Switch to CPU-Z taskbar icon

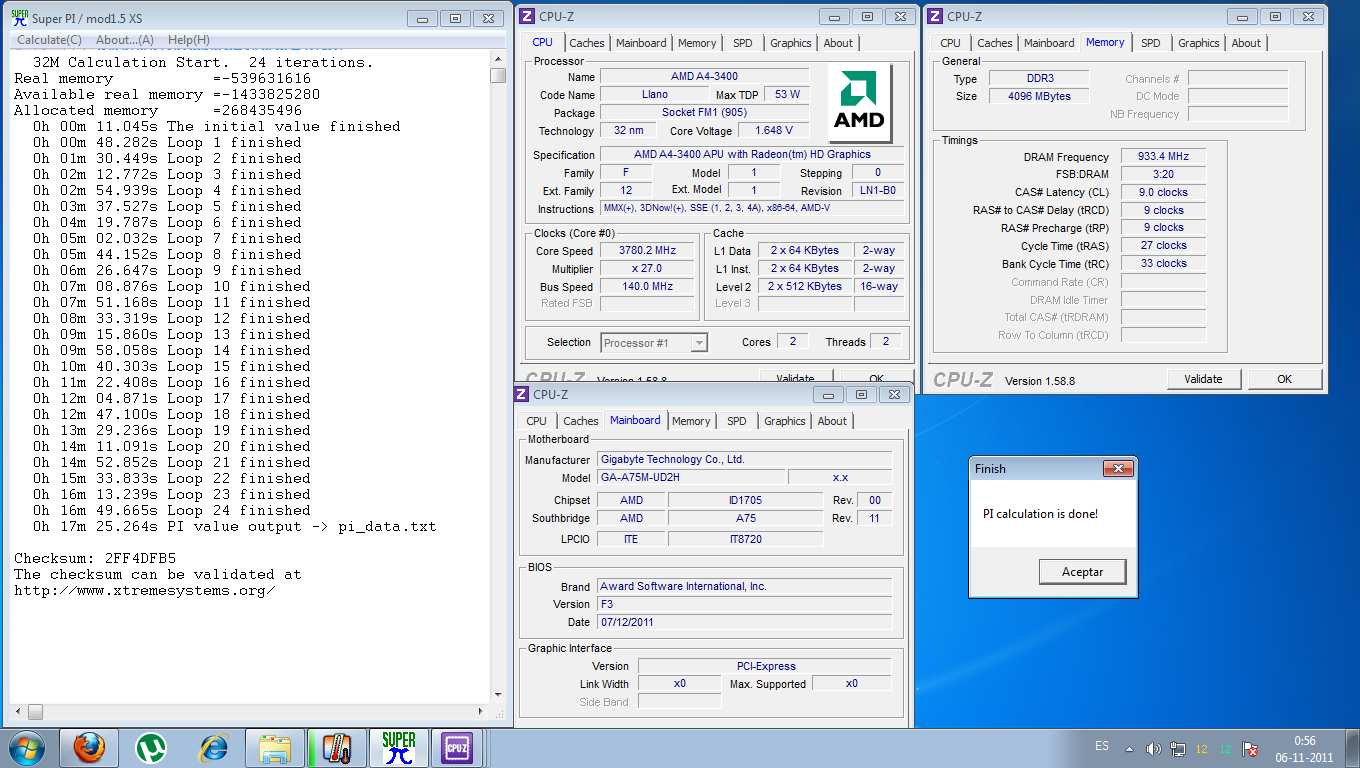[x=457, y=748]
